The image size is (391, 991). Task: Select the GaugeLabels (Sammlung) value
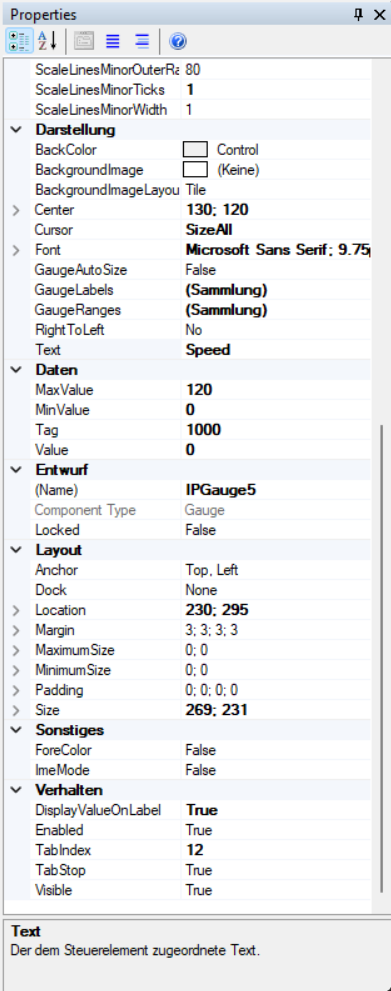226,290
